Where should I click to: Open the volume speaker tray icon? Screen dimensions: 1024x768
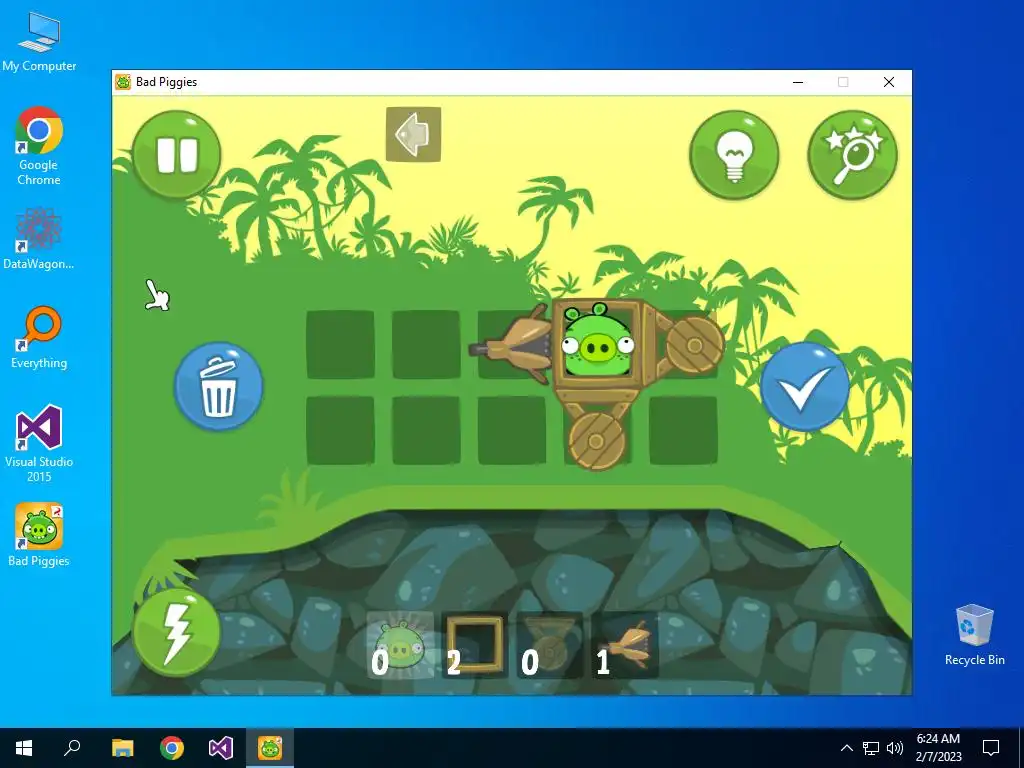pyautogui.click(x=895, y=748)
